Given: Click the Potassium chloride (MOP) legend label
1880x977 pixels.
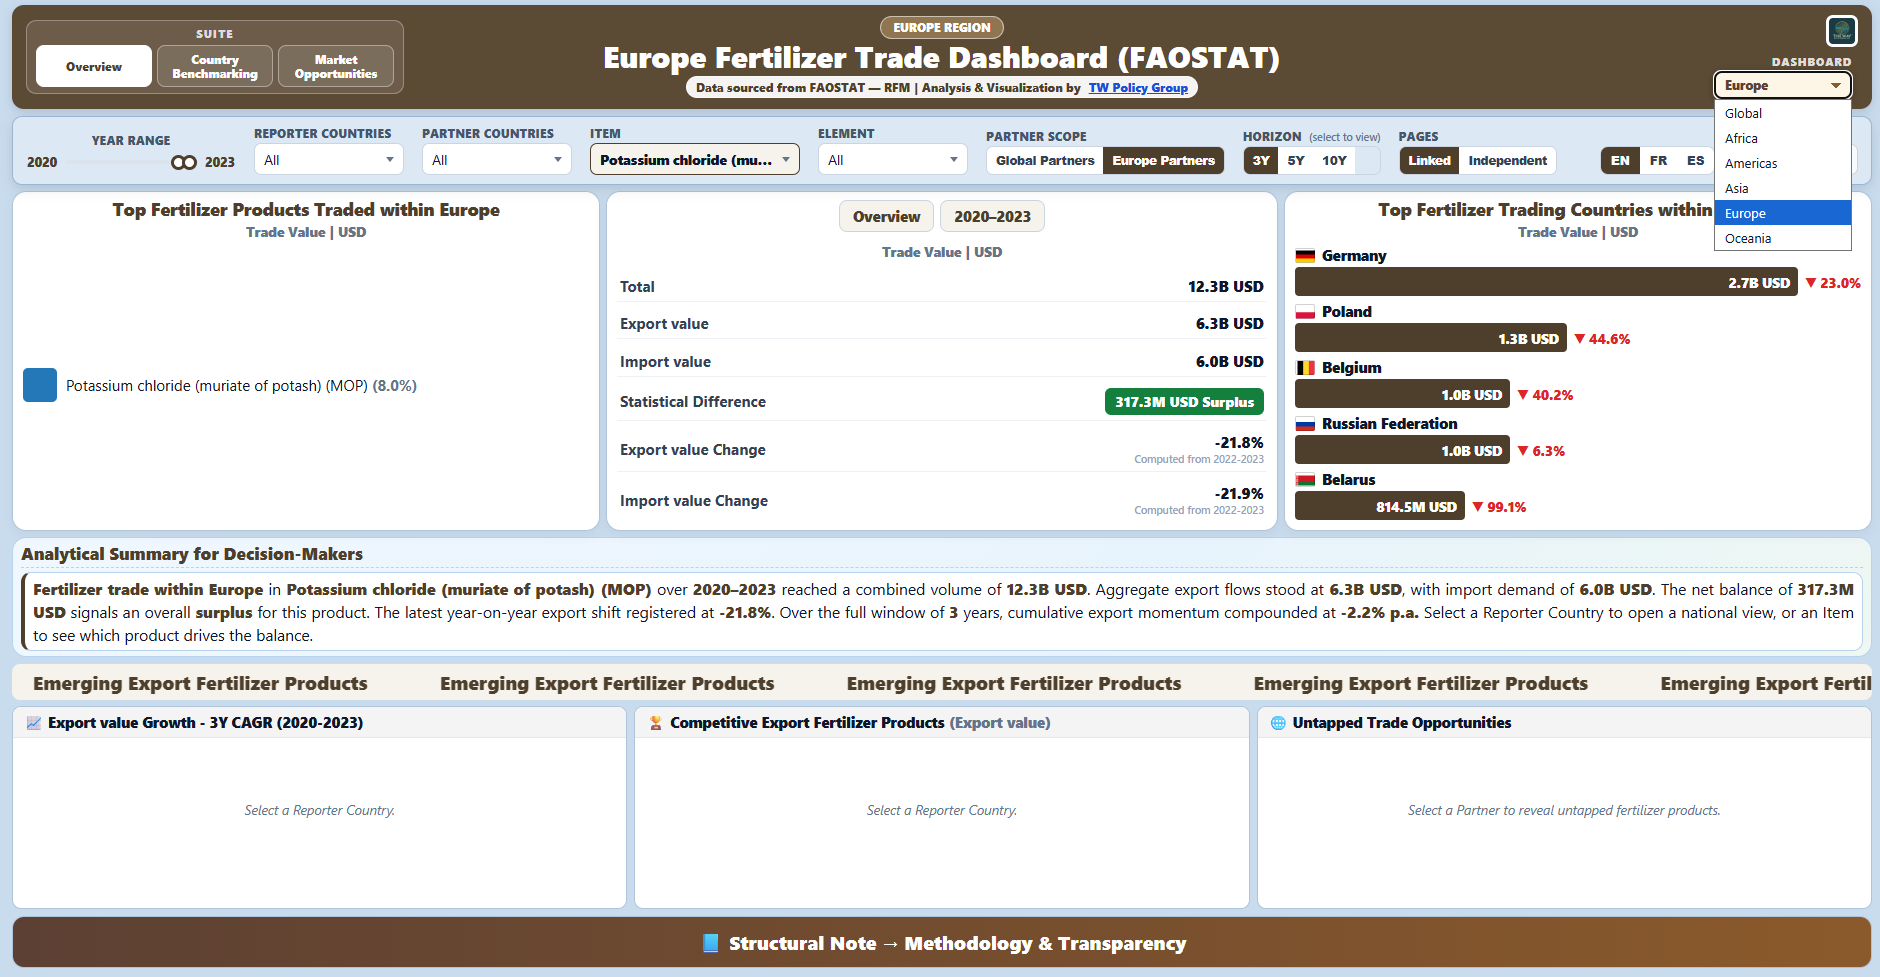Looking at the screenshot, I should [x=241, y=386].
